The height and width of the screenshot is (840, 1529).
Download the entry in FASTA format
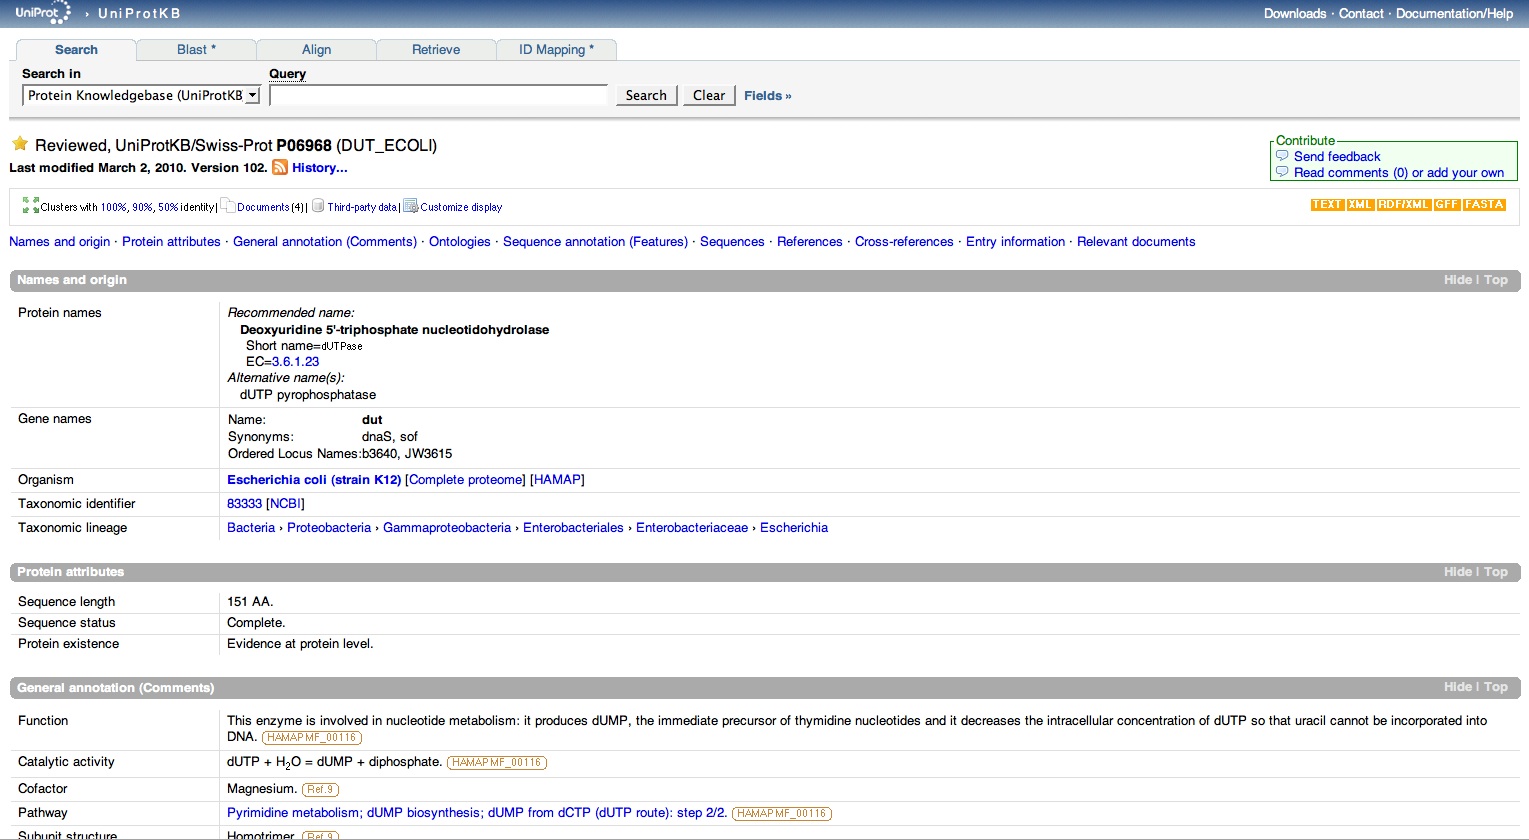pyautogui.click(x=1484, y=204)
